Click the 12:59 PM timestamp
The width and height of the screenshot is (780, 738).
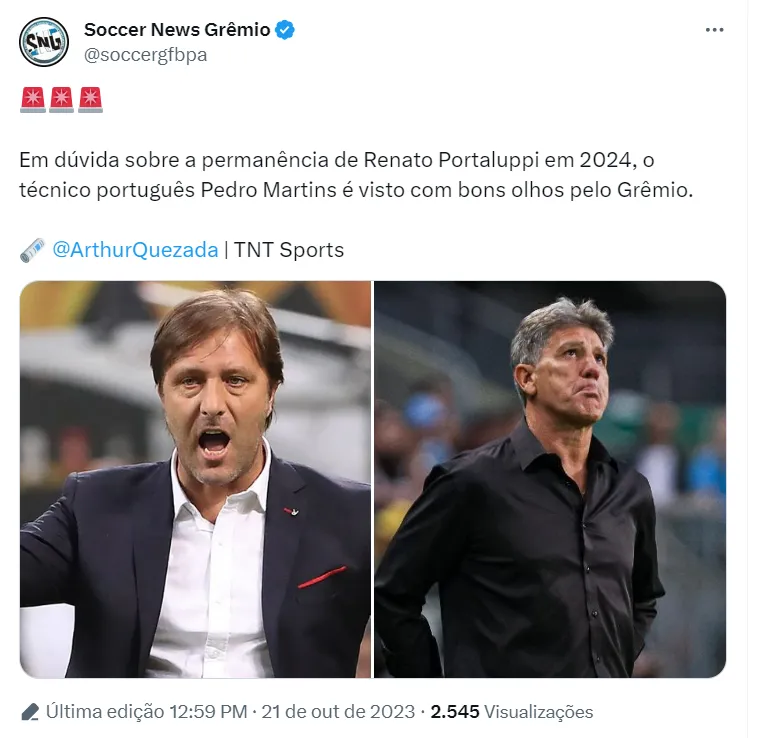click(x=207, y=712)
